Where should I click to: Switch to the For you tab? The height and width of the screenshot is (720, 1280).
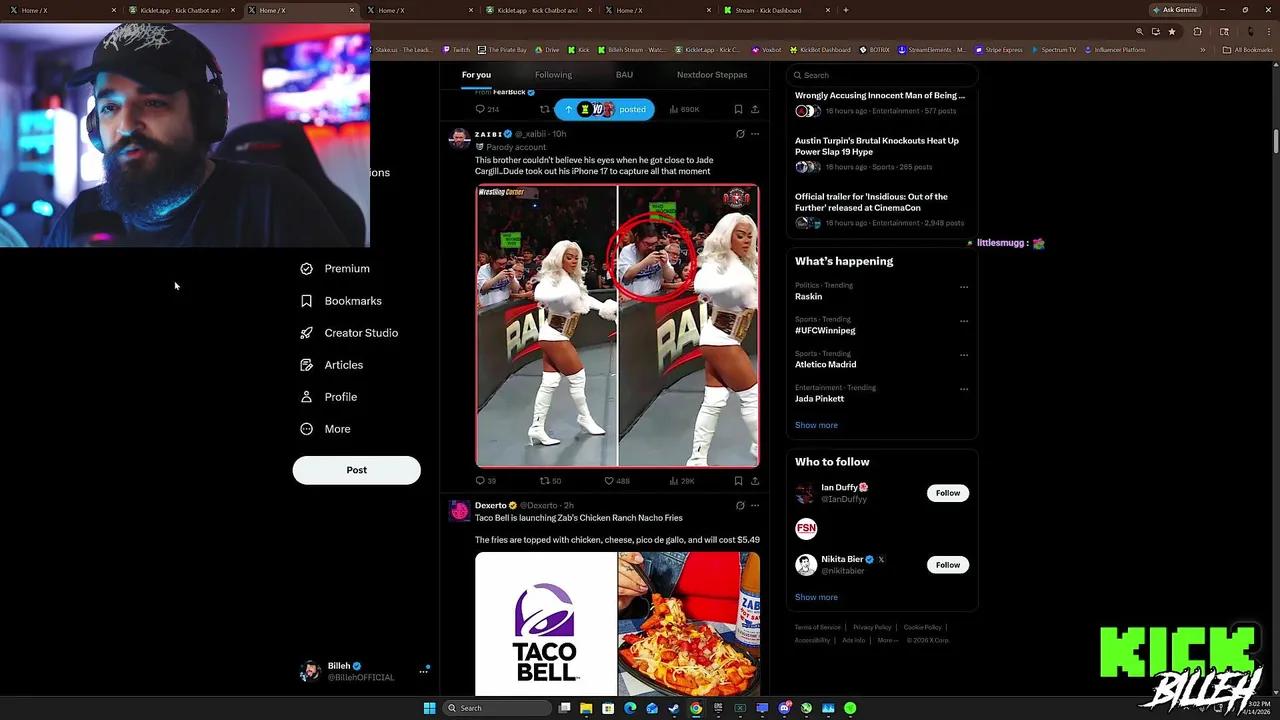tap(476, 75)
